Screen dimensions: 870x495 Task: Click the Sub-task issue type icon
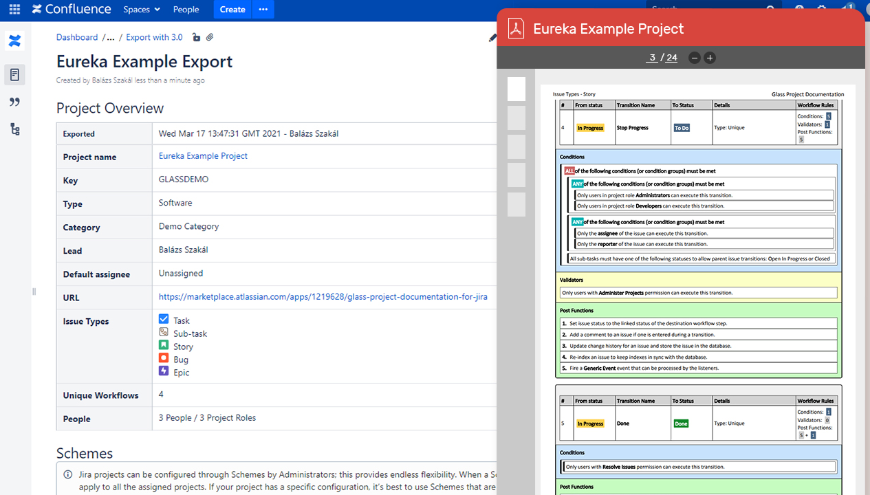click(x=164, y=332)
